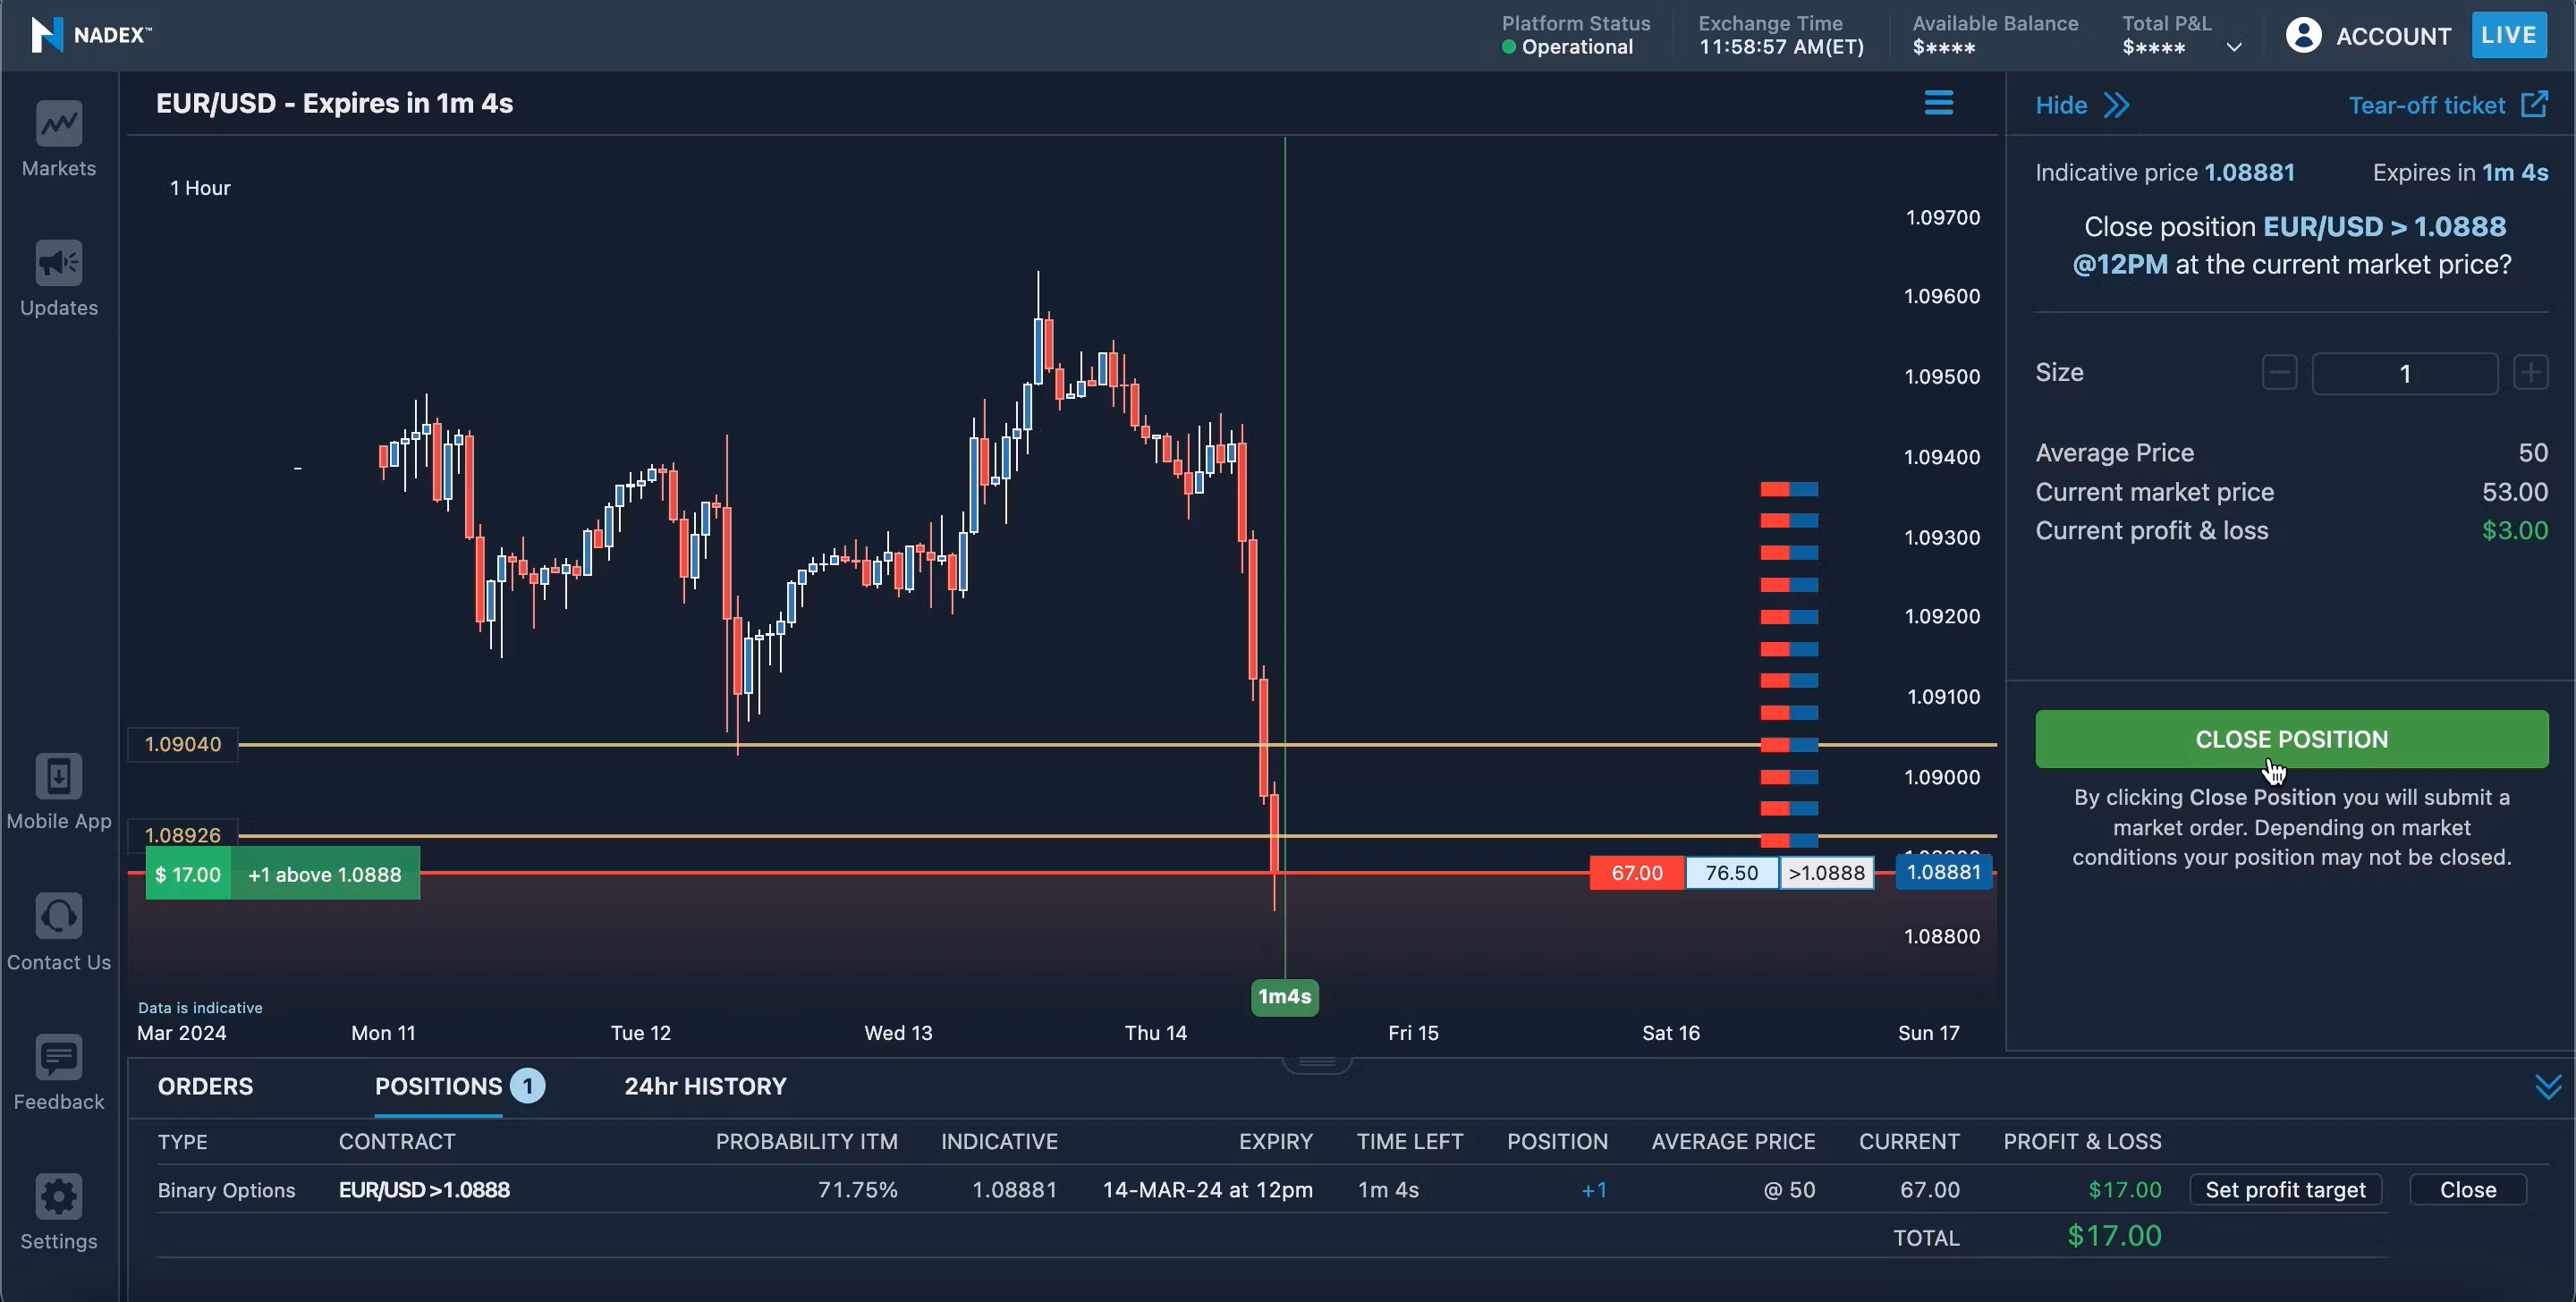Click the account profile avatar icon
The height and width of the screenshot is (1302, 2576).
tap(2303, 35)
